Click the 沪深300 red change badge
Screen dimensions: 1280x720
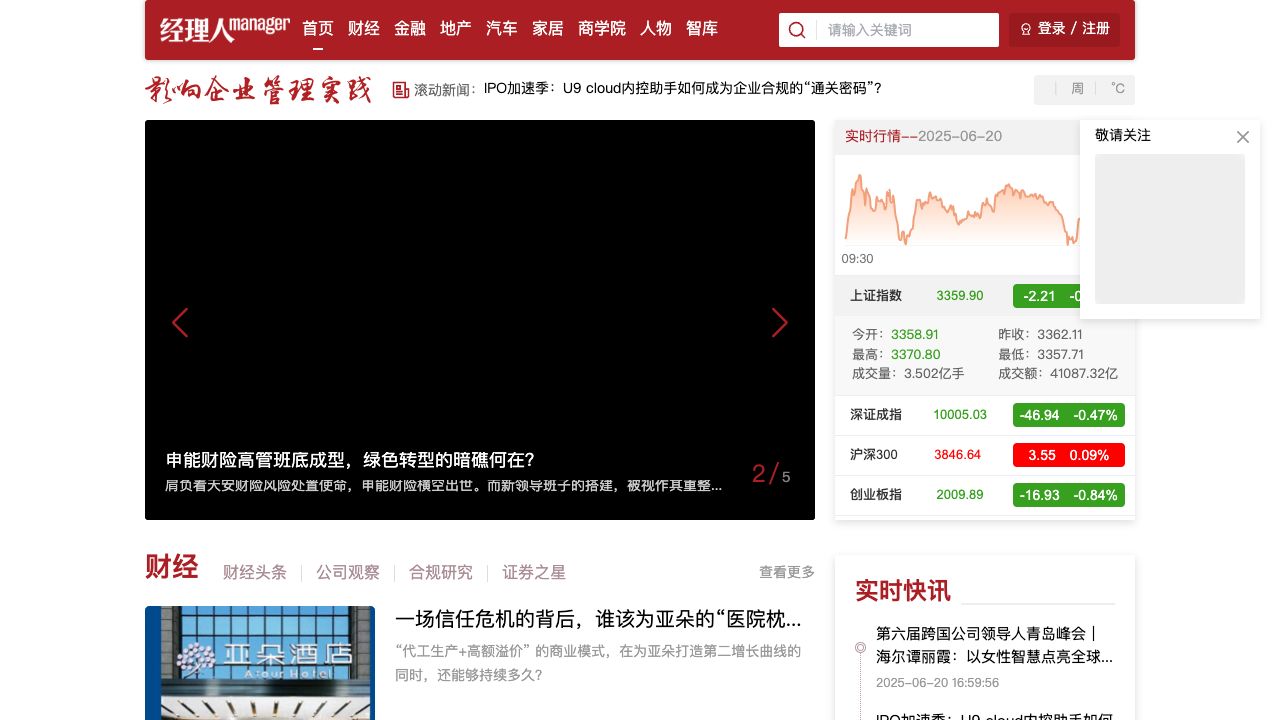point(1068,455)
